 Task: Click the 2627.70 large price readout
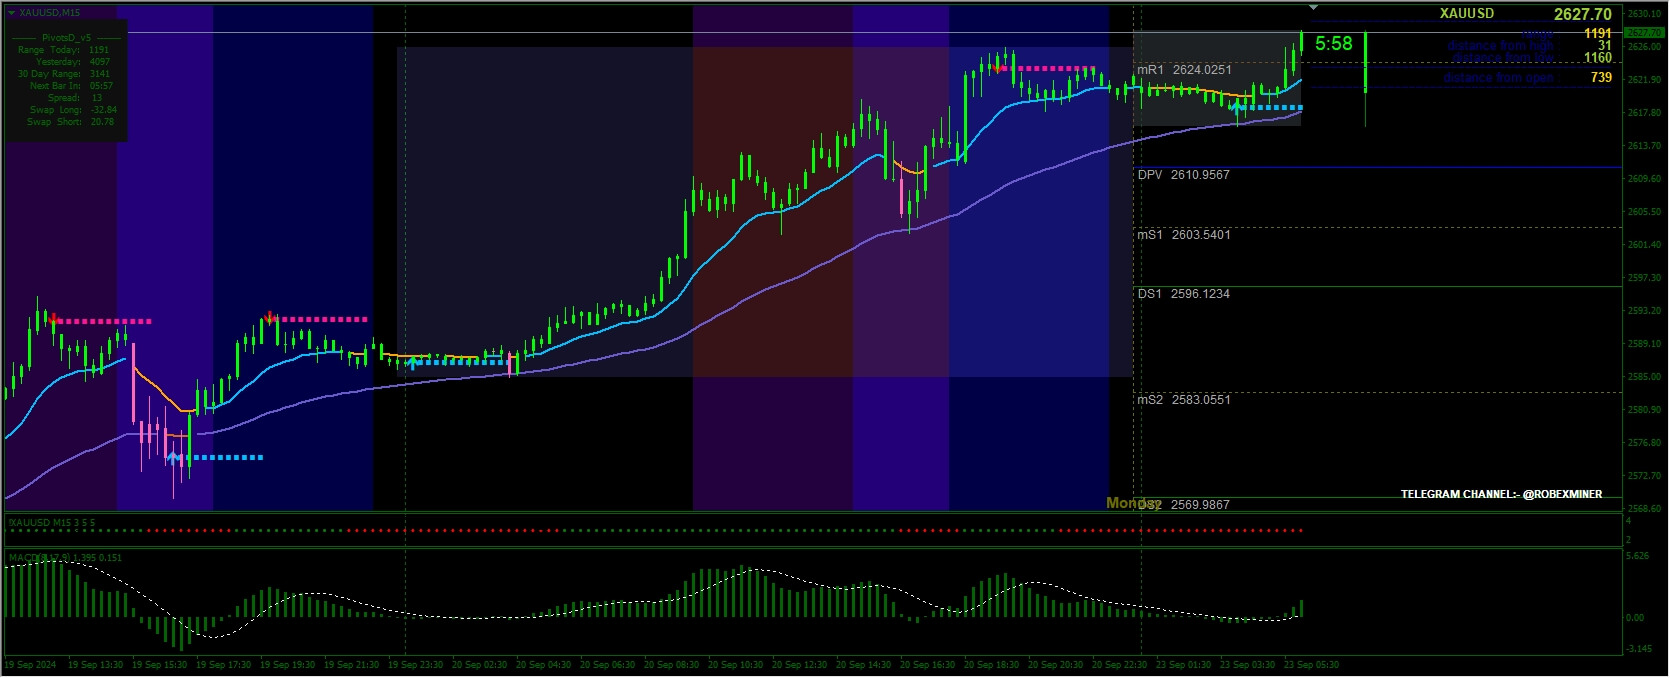coord(1583,14)
